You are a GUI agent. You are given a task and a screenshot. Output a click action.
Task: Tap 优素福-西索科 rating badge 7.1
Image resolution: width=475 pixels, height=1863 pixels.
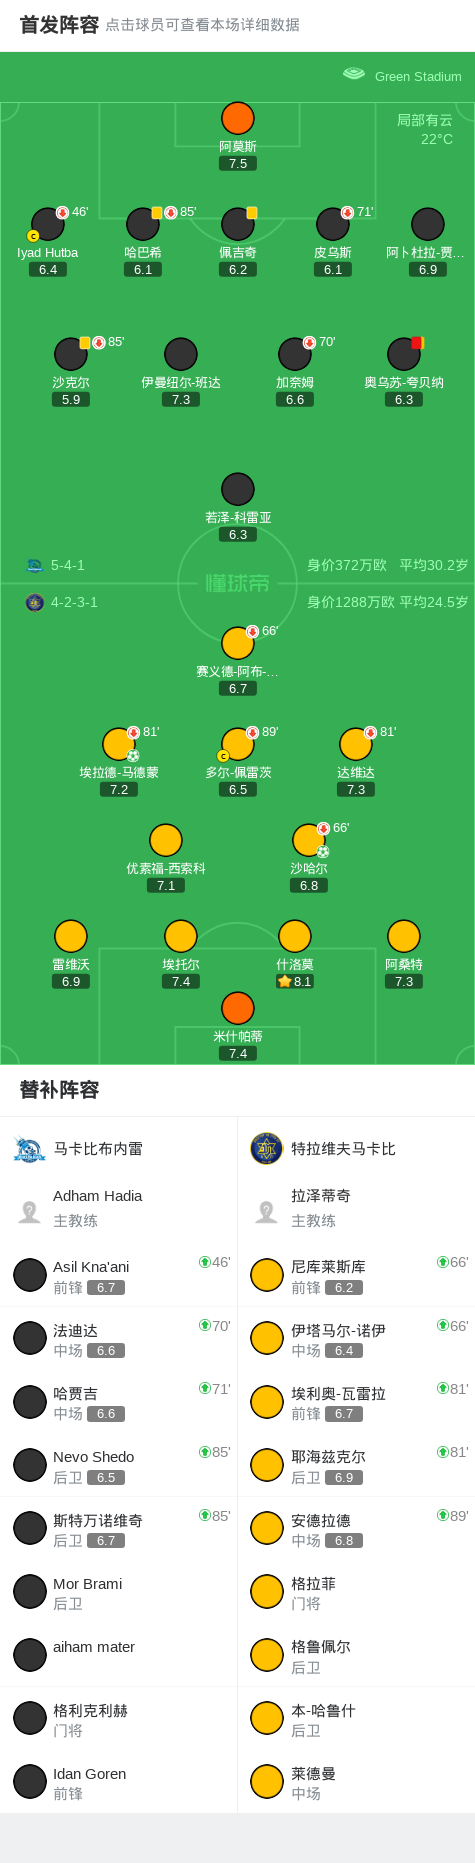pyautogui.click(x=166, y=885)
